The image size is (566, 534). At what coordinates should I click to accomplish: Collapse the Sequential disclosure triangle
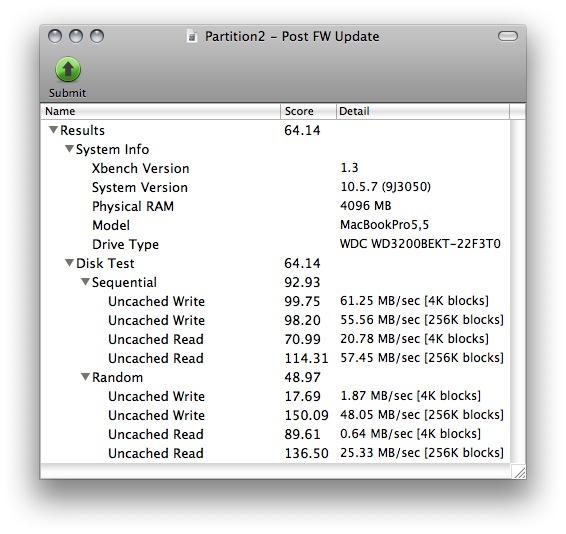[85, 281]
